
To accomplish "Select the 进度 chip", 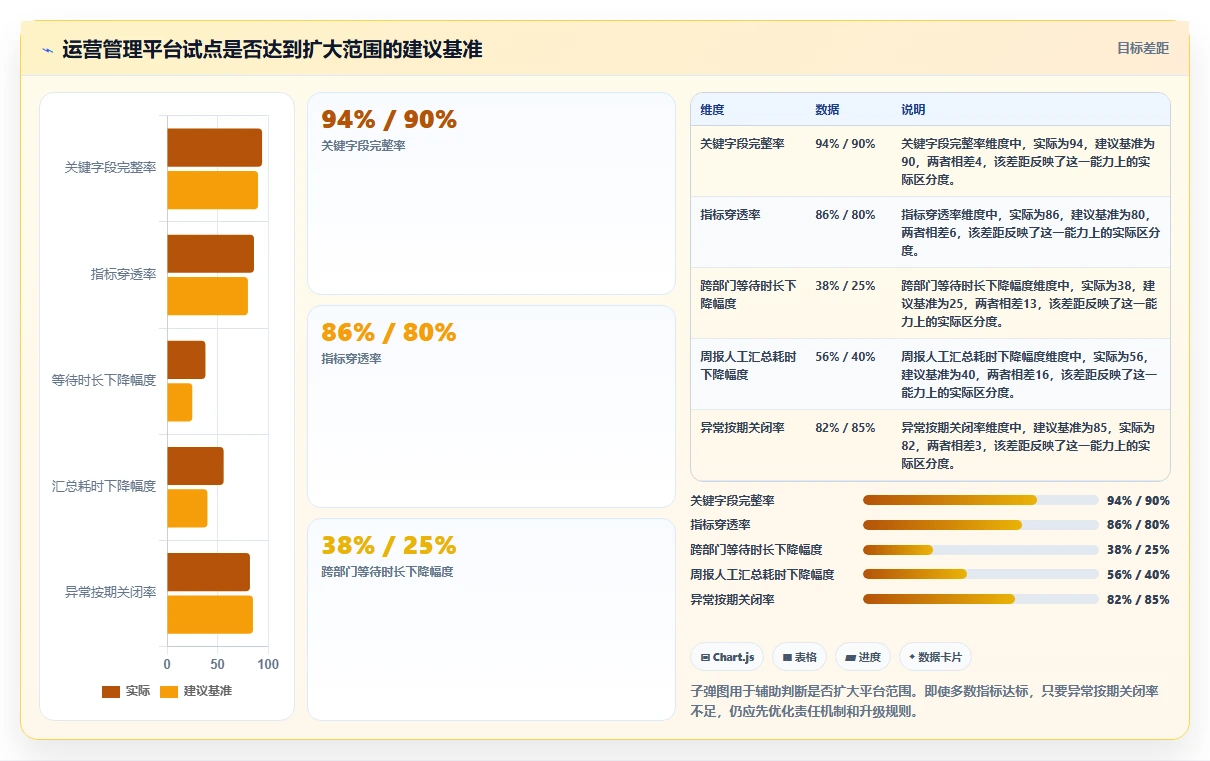I will 863,657.
